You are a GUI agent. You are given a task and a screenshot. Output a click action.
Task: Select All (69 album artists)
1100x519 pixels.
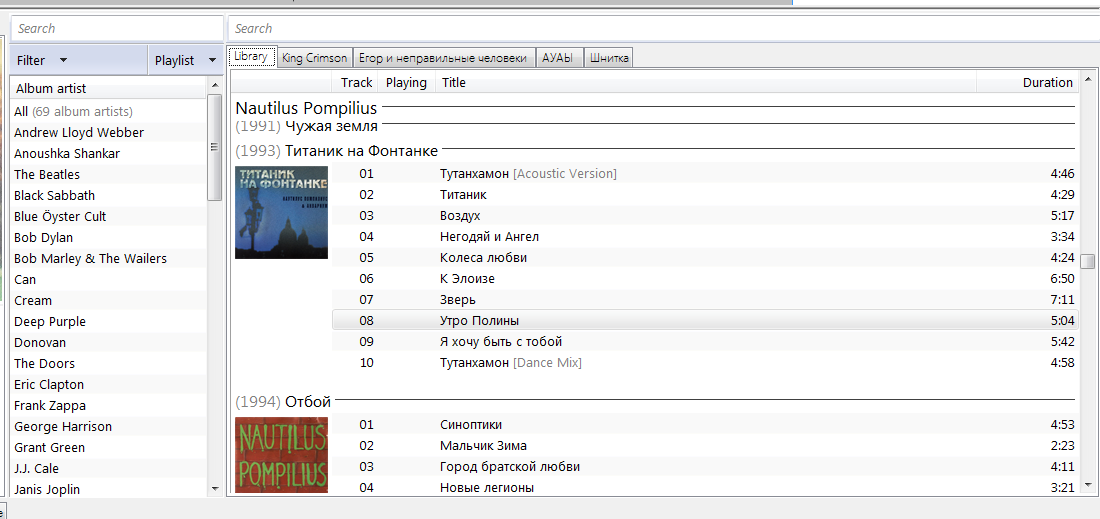pos(109,112)
